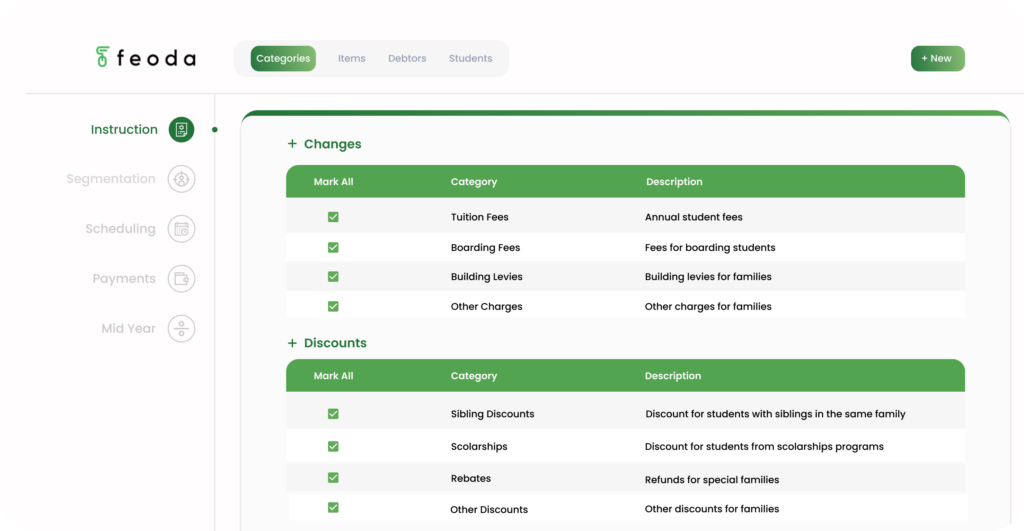Open the Scheduling calendar icon
The height and width of the screenshot is (531, 1024).
tap(182, 229)
